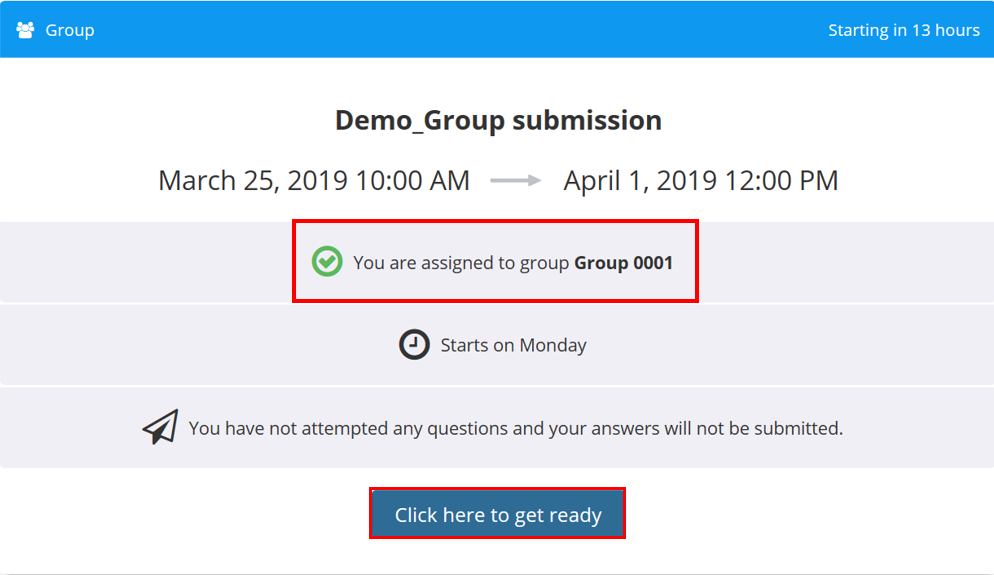Click the 'Starting in 13 hours' status text
The width and height of the screenshot is (994, 575).
(904, 30)
